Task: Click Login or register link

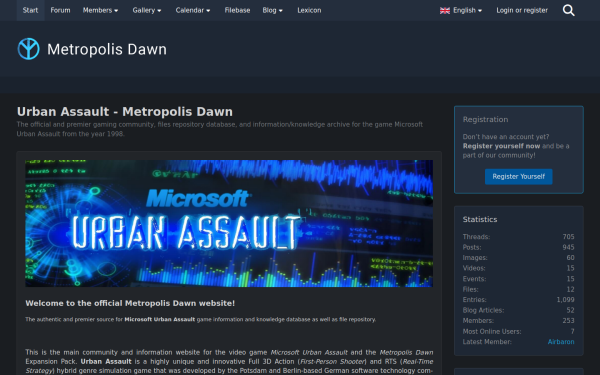Action: click(522, 10)
